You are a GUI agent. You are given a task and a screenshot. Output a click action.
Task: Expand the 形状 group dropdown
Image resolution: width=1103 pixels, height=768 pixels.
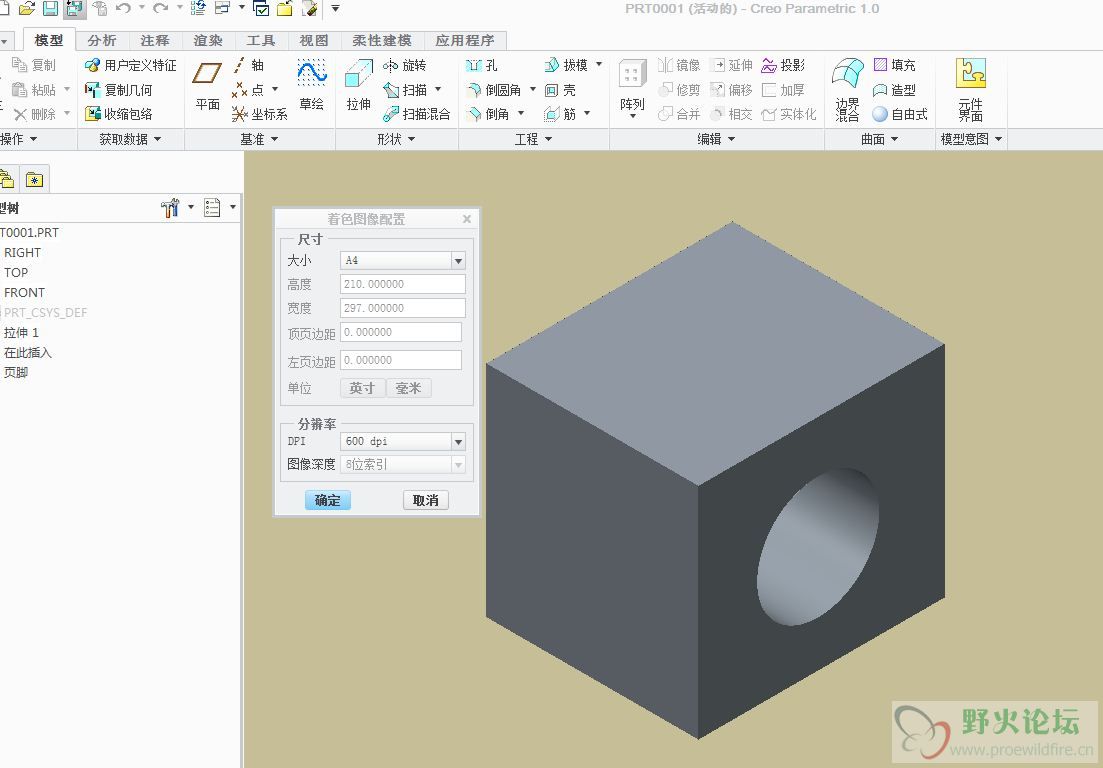pyautogui.click(x=396, y=139)
